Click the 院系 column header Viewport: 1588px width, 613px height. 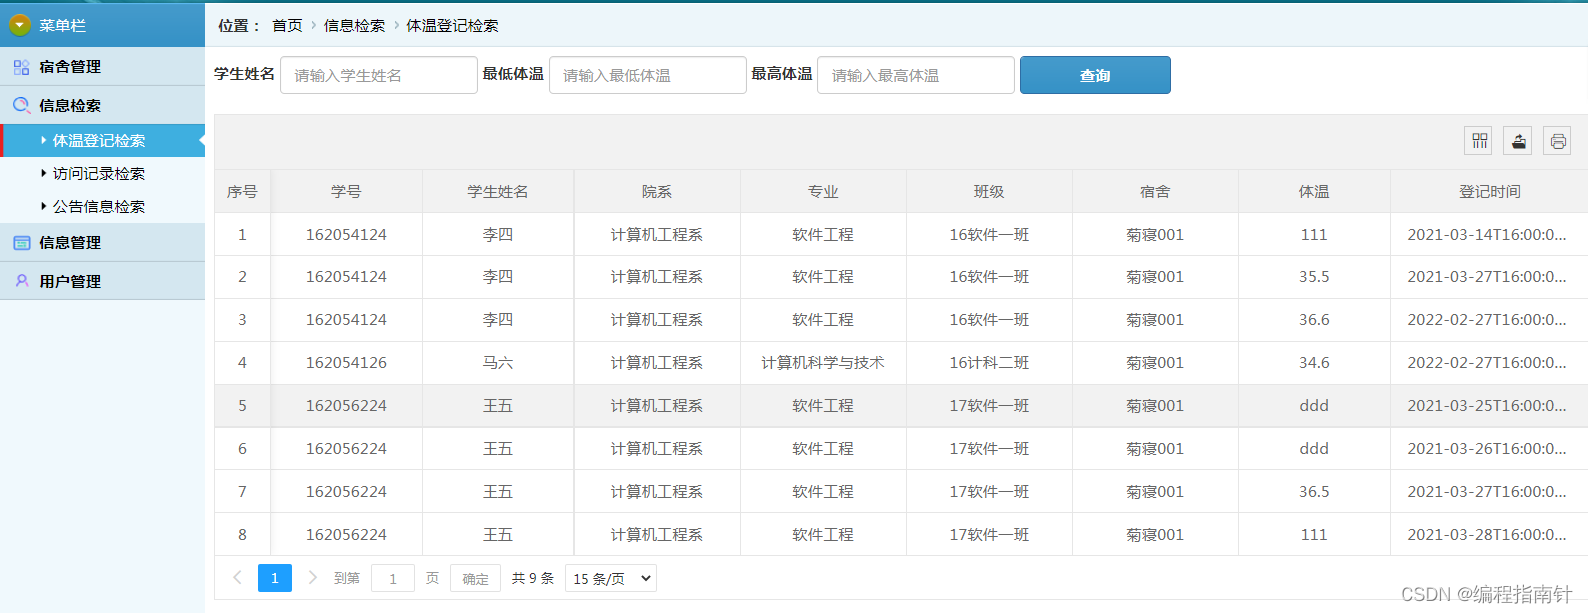tap(657, 192)
